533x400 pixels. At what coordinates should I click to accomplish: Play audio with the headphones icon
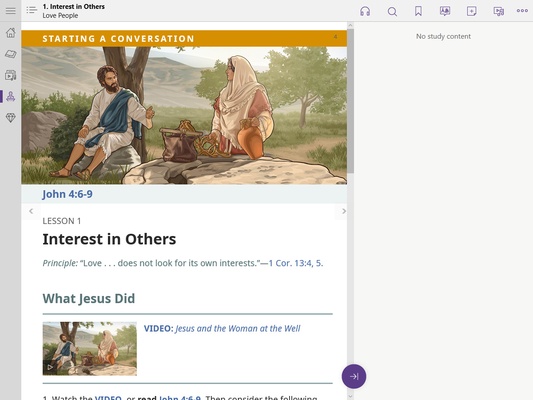click(365, 11)
